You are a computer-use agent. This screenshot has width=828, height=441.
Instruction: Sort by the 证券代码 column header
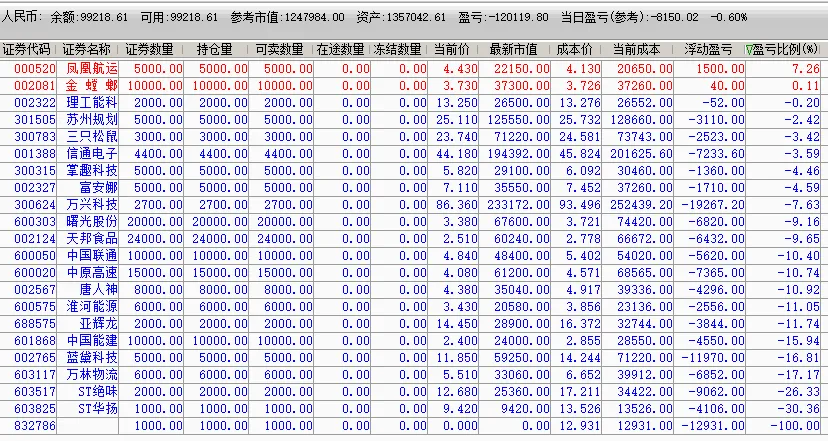pyautogui.click(x=26, y=50)
